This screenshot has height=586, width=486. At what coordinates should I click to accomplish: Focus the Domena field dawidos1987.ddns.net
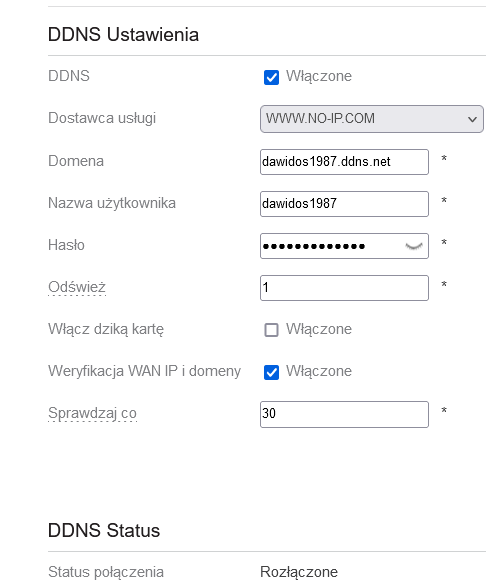(344, 162)
